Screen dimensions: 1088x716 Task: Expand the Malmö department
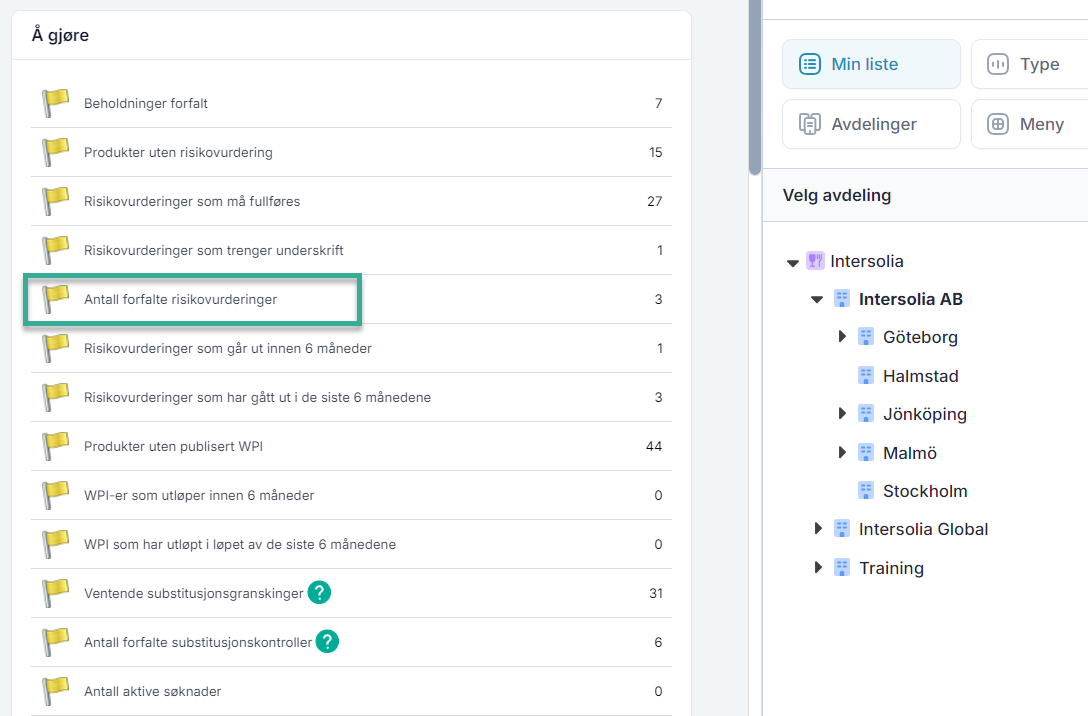point(842,452)
